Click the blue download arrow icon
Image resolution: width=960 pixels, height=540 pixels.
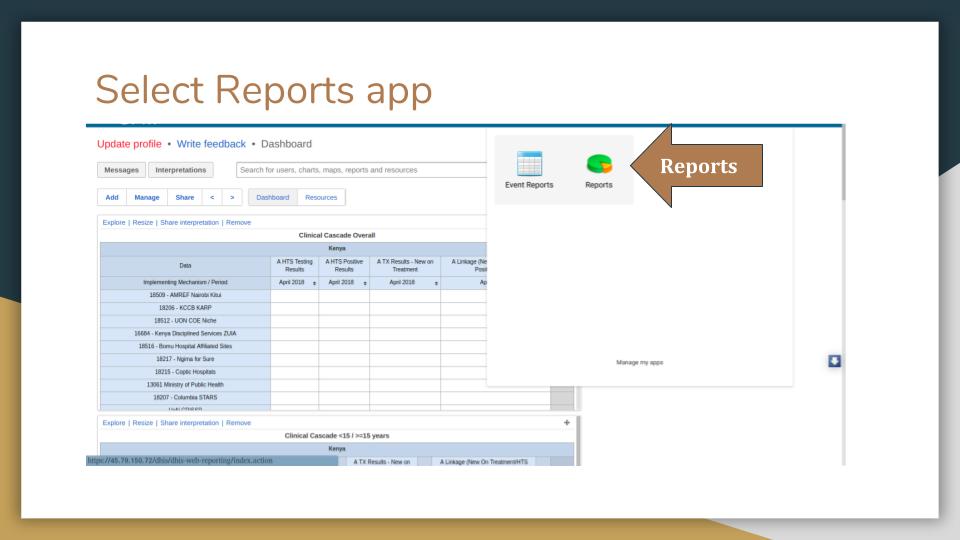click(x=834, y=361)
